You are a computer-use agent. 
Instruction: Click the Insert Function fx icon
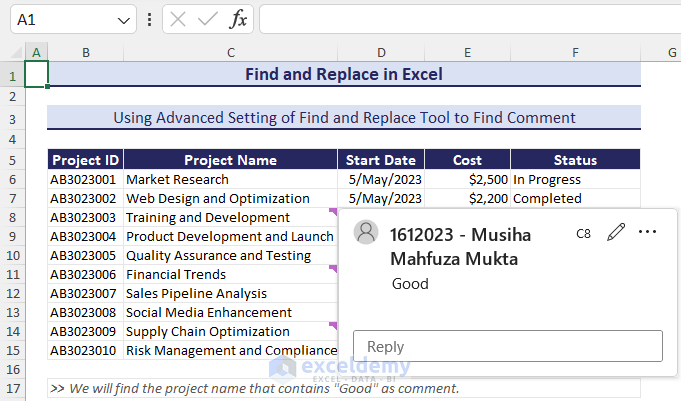tap(238, 19)
